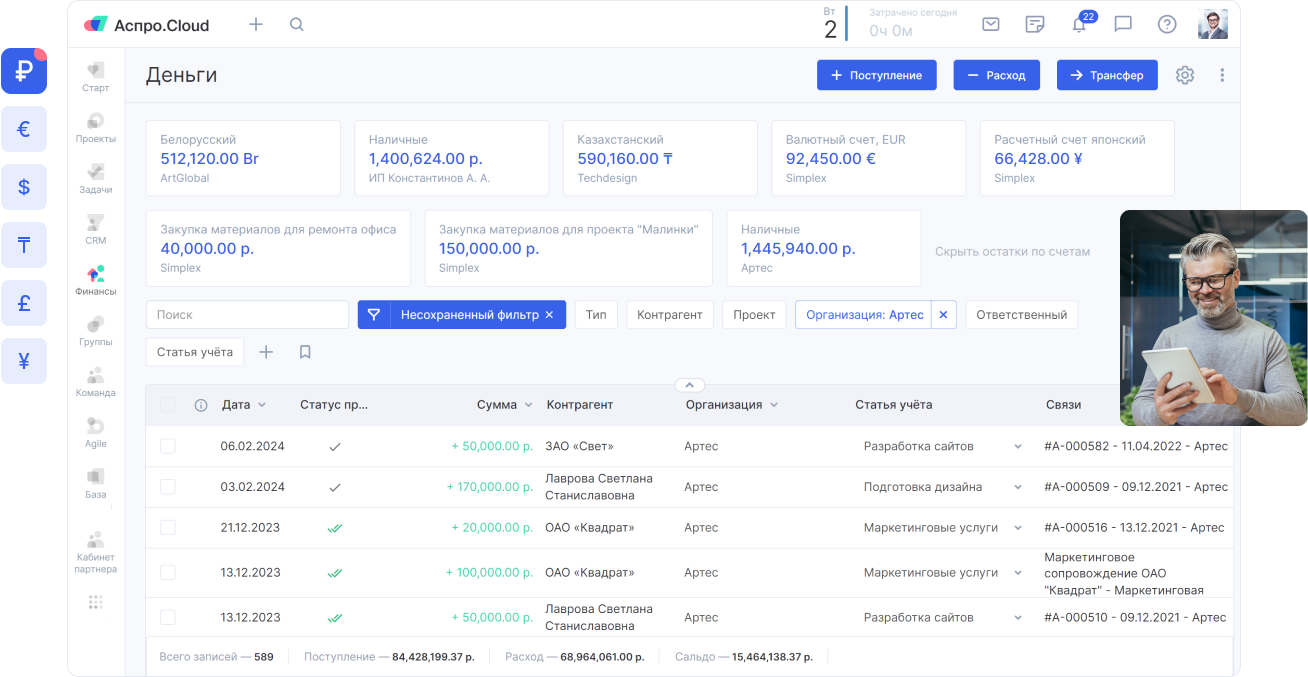Screen dimensions: 1308x677
Task: Click Скрыть остатки по счетам link
Action: (x=1012, y=252)
